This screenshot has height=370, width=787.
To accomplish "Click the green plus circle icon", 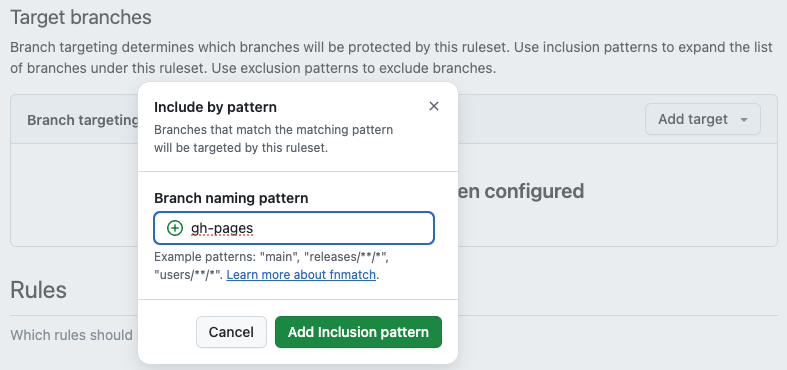I will (175, 228).
